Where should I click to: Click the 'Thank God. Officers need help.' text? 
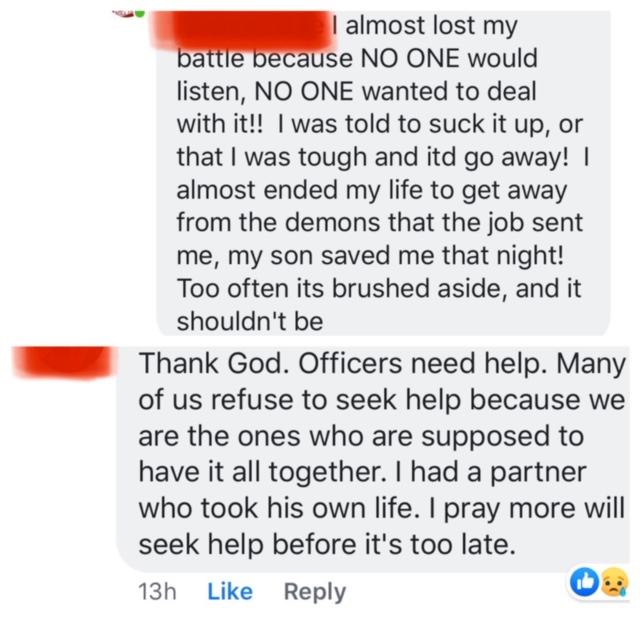click(x=342, y=363)
